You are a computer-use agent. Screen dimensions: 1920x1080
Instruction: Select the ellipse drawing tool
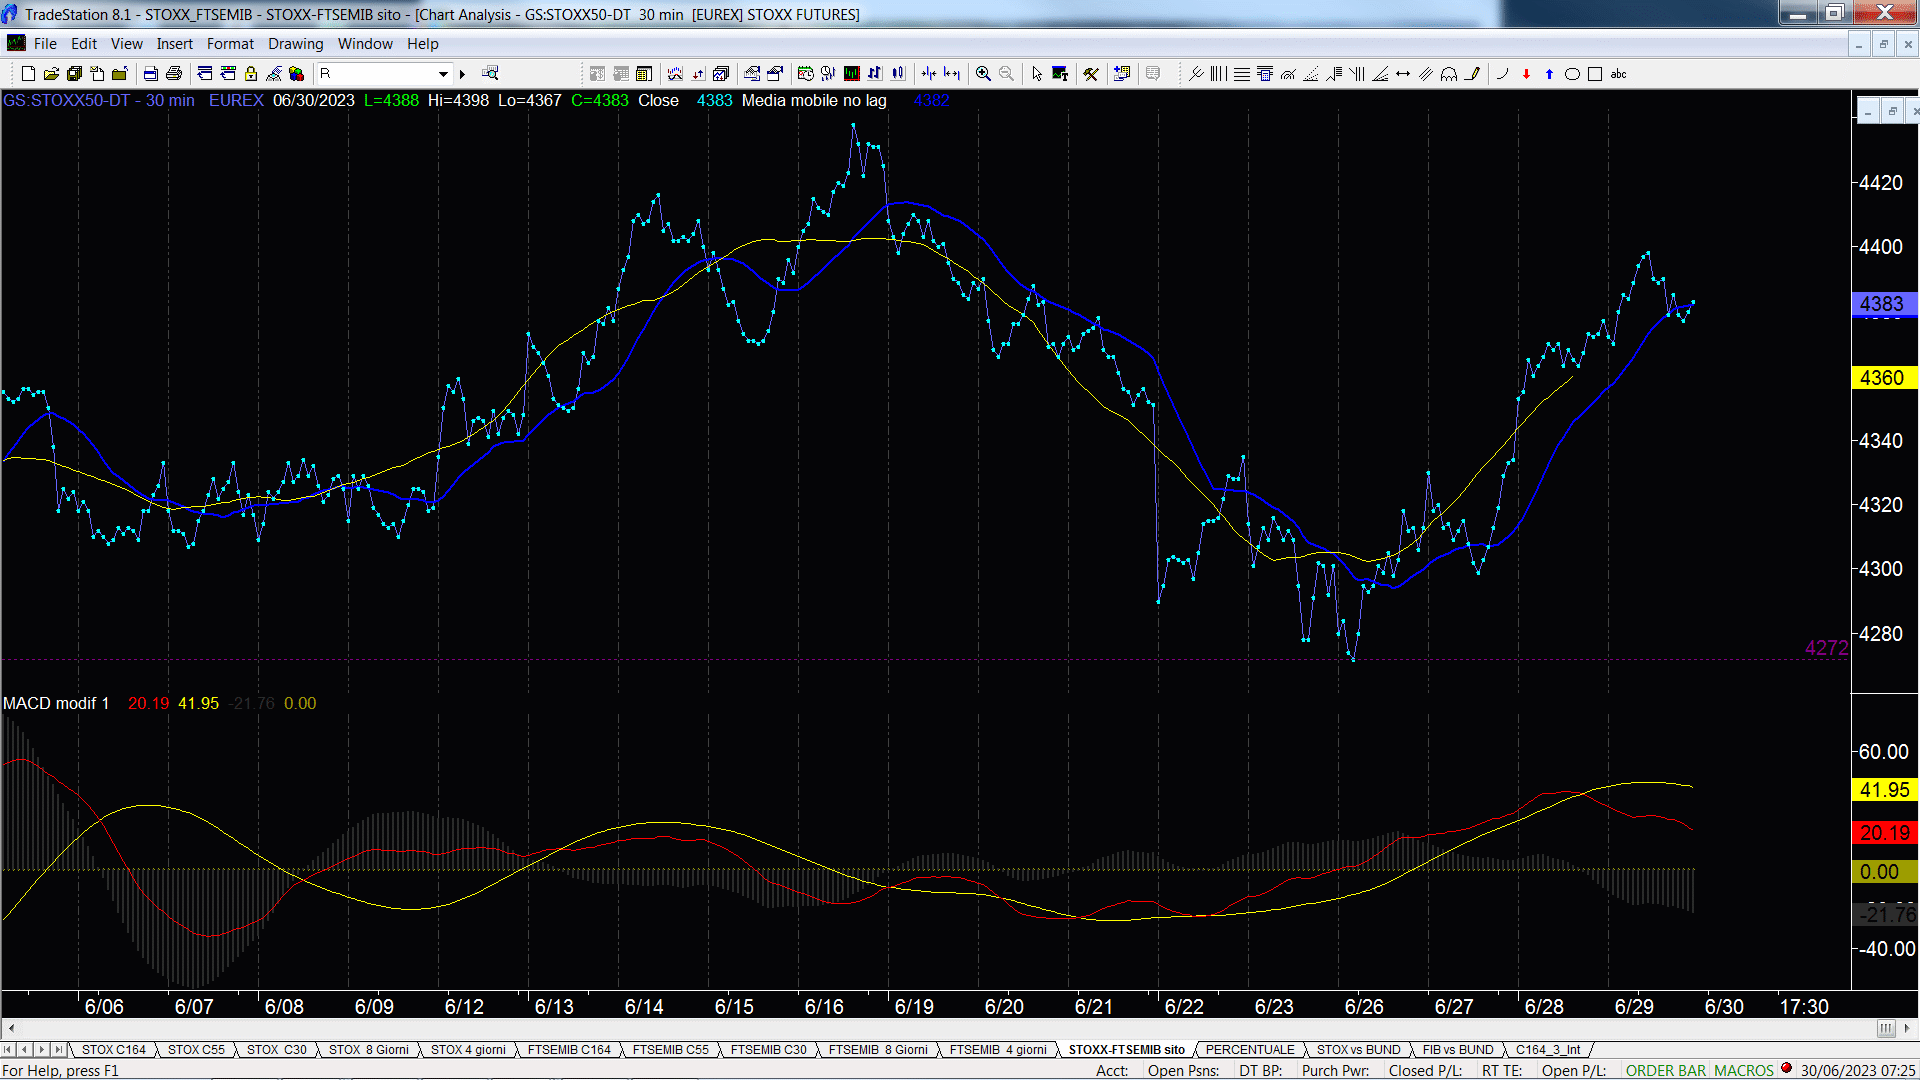[1572, 74]
